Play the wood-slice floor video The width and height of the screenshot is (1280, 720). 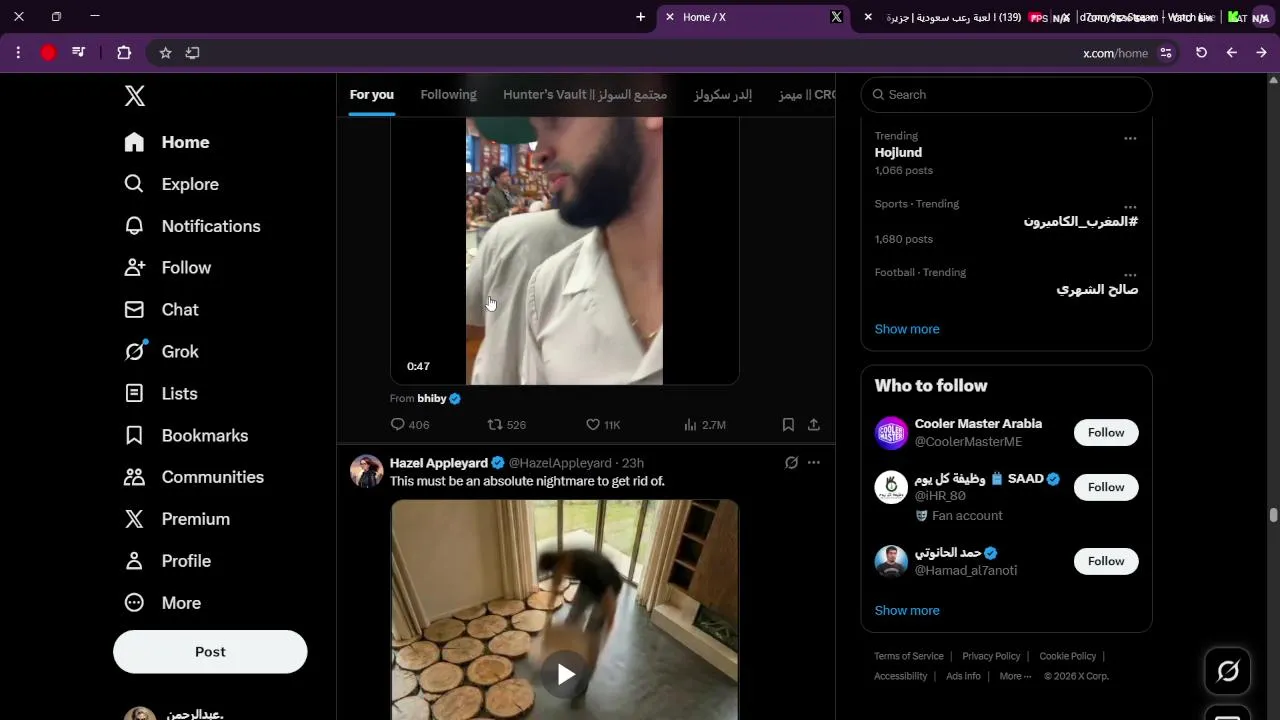[x=565, y=674]
